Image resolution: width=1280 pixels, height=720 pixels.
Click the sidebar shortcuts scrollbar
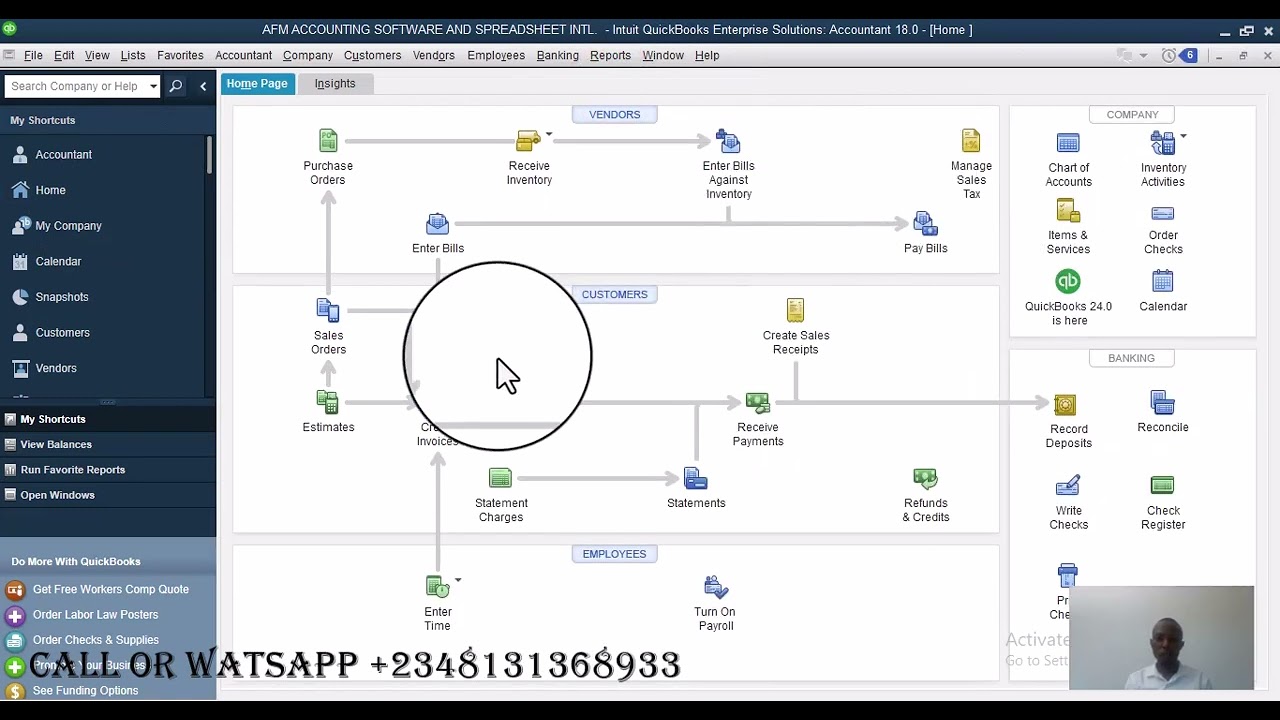(x=210, y=155)
